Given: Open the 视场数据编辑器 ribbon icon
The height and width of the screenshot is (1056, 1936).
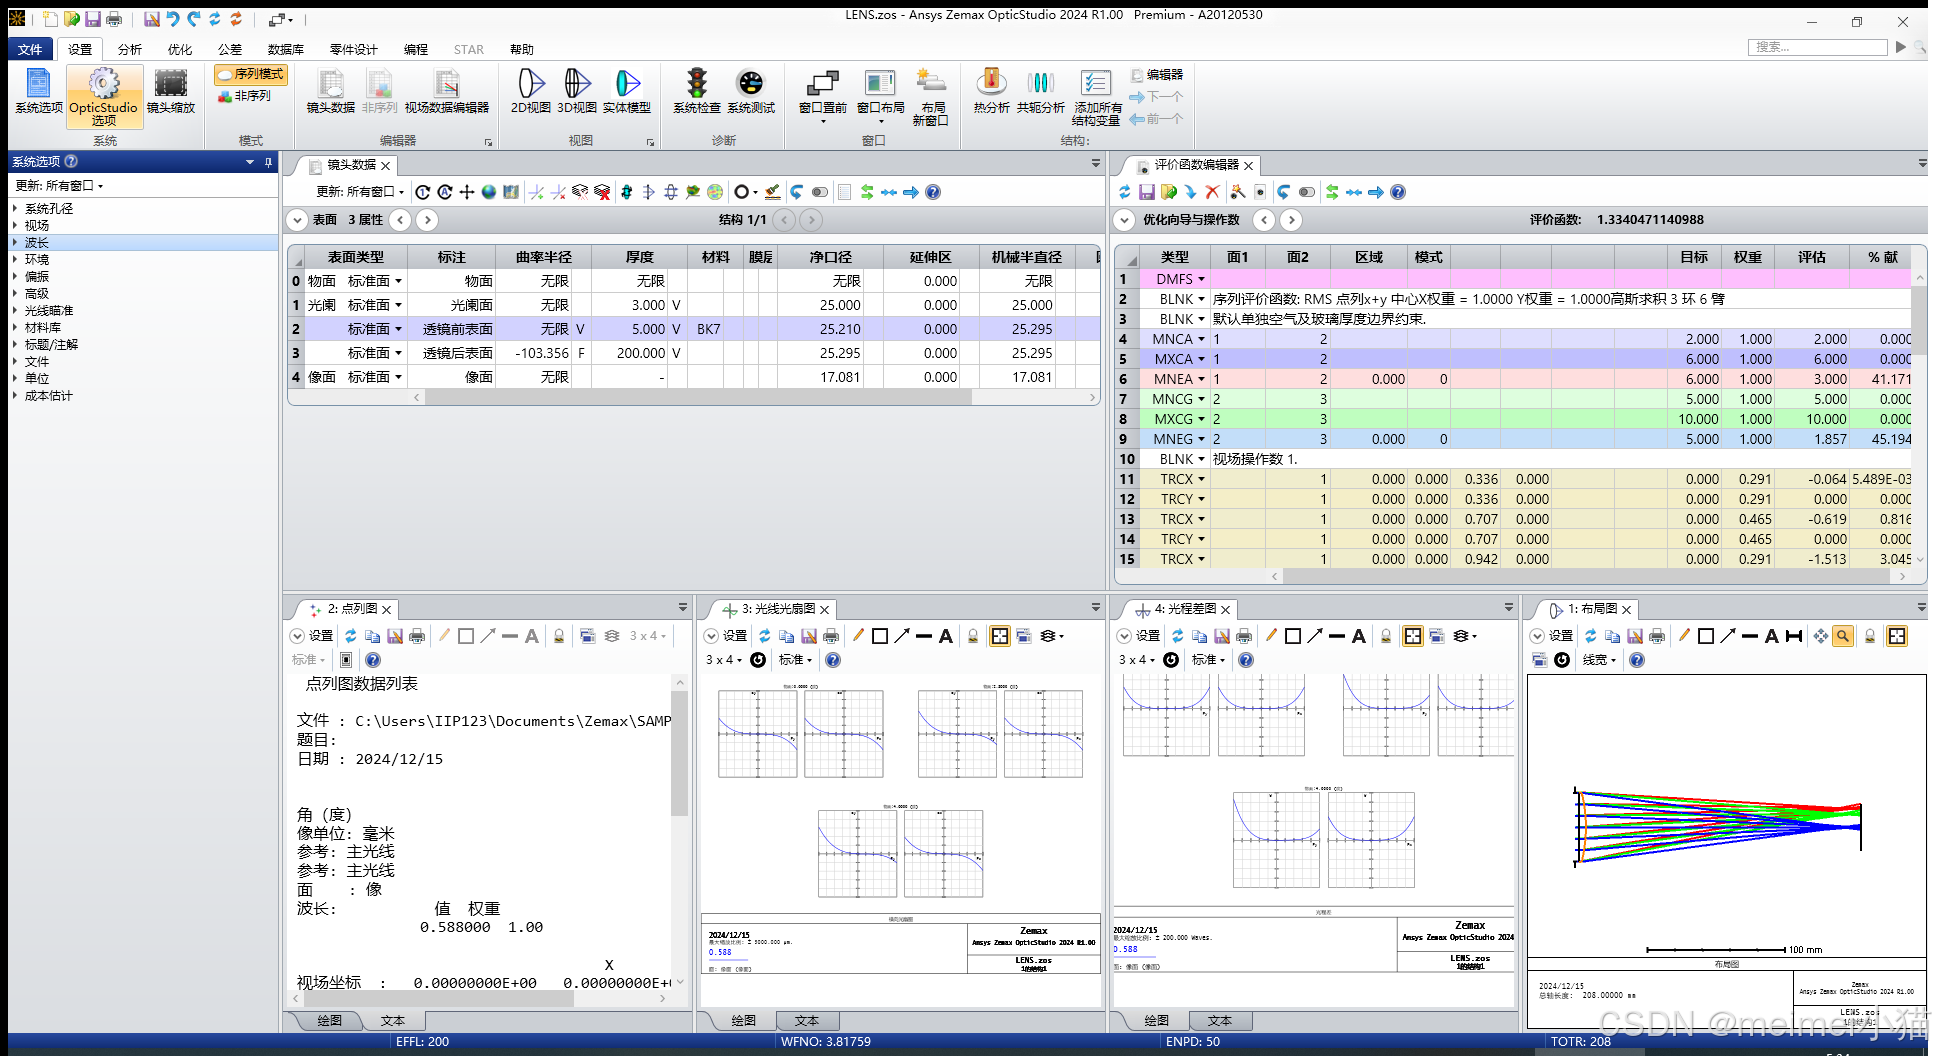Looking at the screenshot, I should pos(447,92).
